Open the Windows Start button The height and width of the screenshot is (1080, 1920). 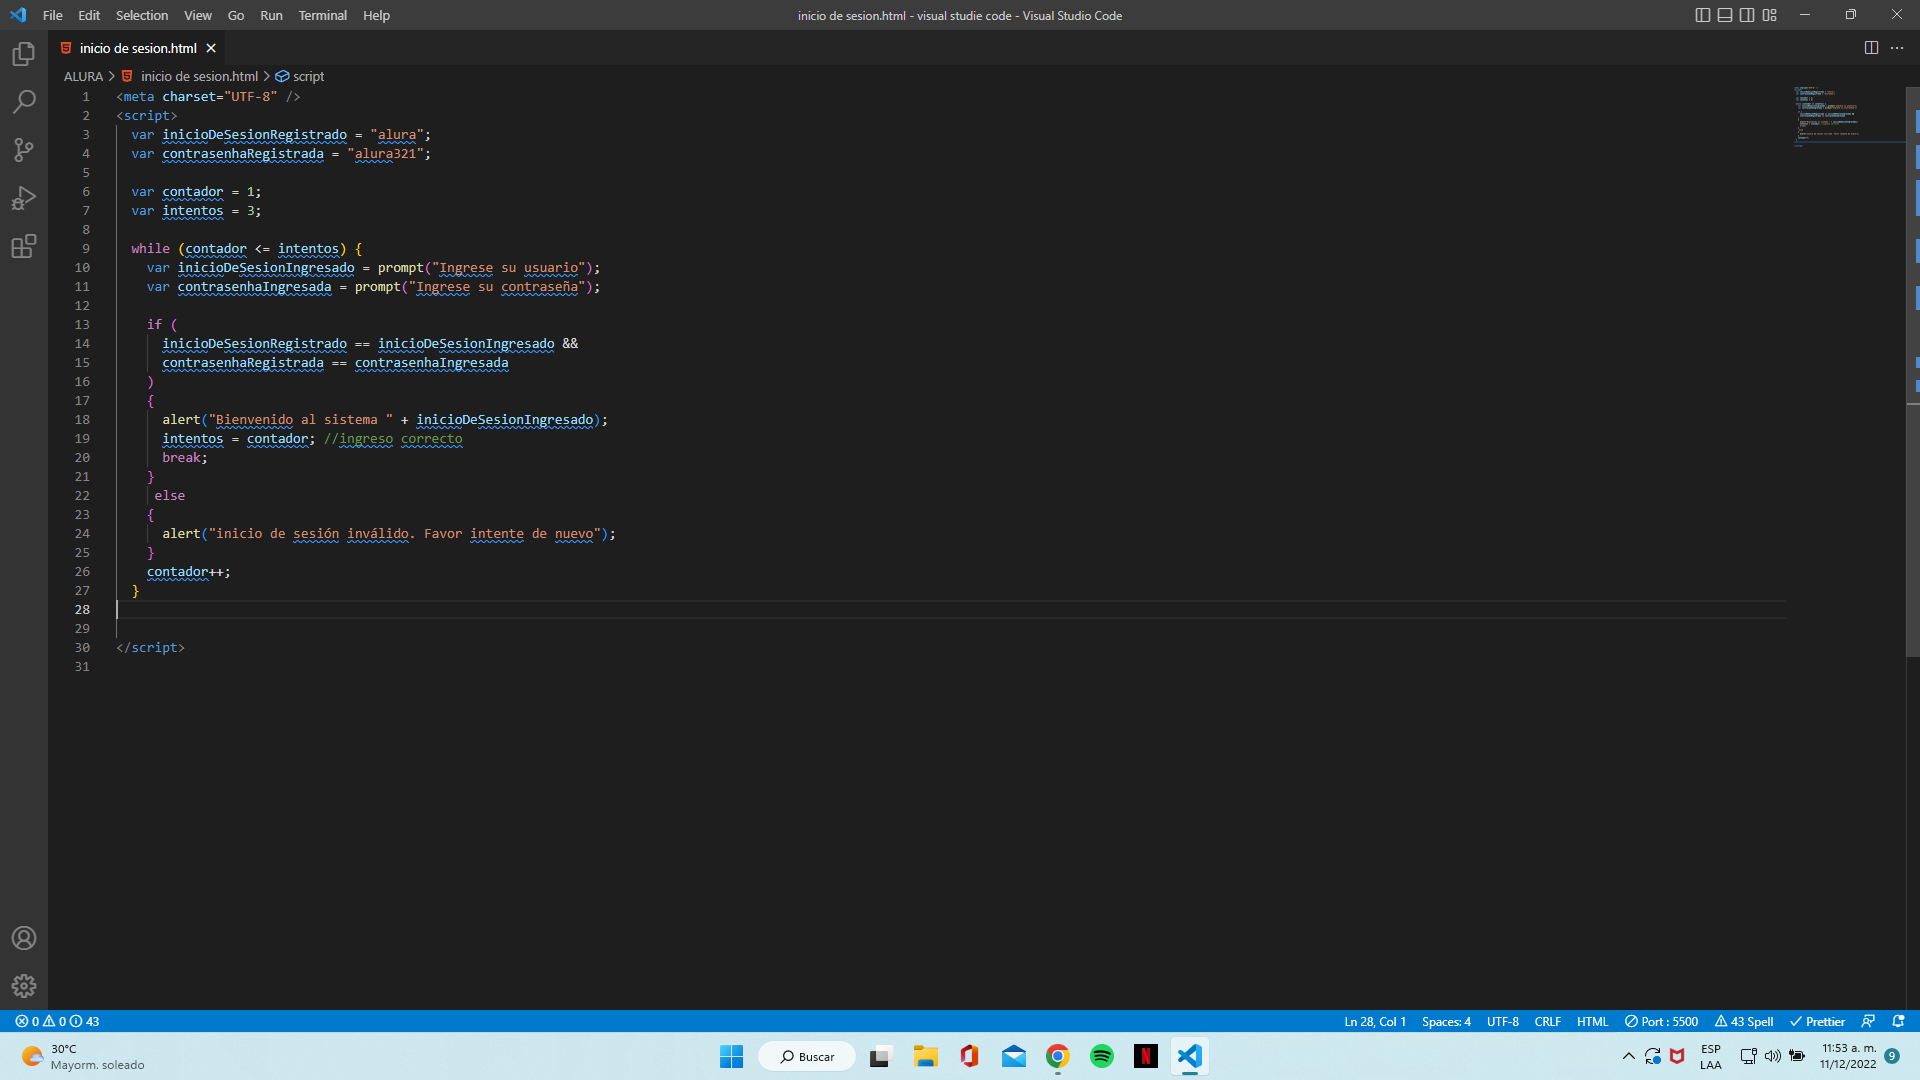click(x=732, y=1056)
